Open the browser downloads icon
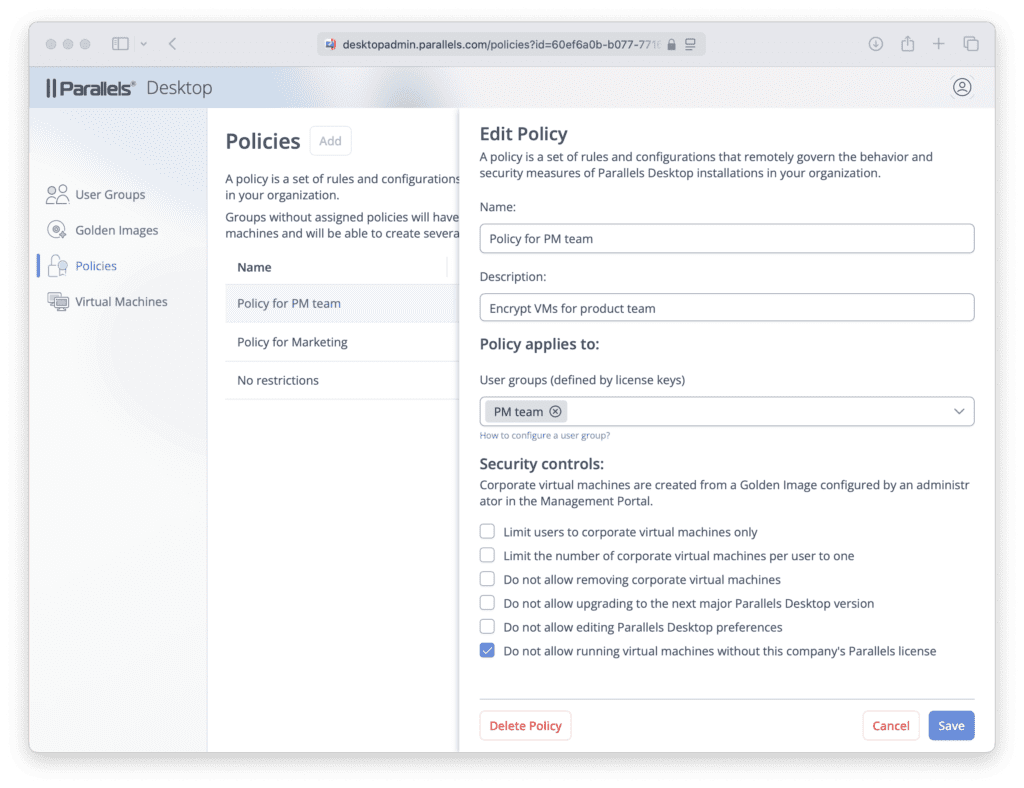This screenshot has height=788, width=1024. tap(874, 44)
